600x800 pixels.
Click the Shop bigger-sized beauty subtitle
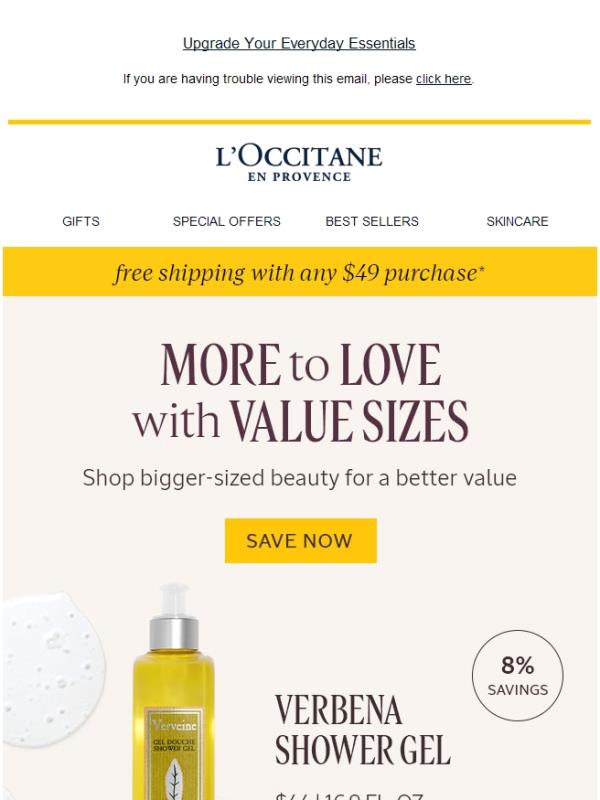(x=300, y=479)
